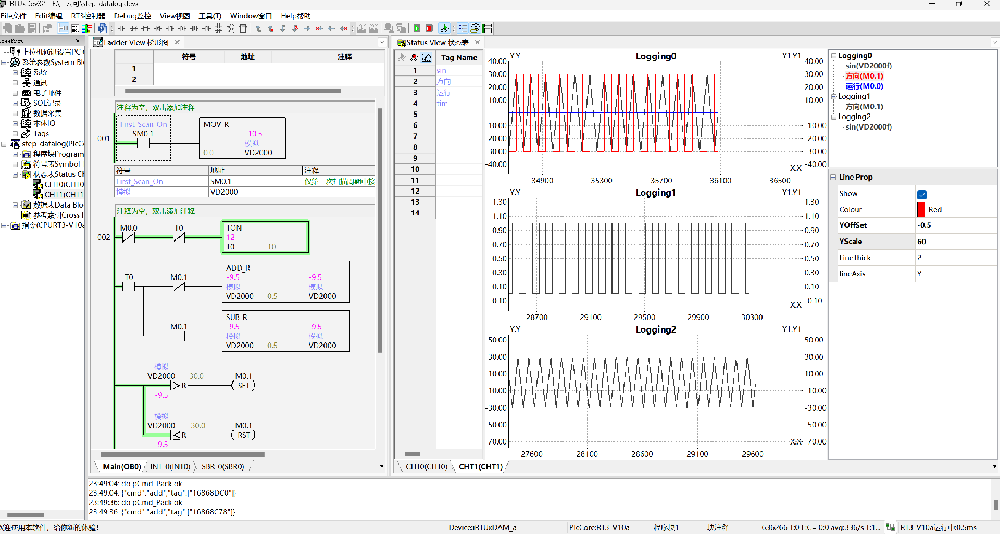Screen dimensions: 1000x534
Task: Switch to the CHT0 tab at bottom
Action: [x=425, y=467]
